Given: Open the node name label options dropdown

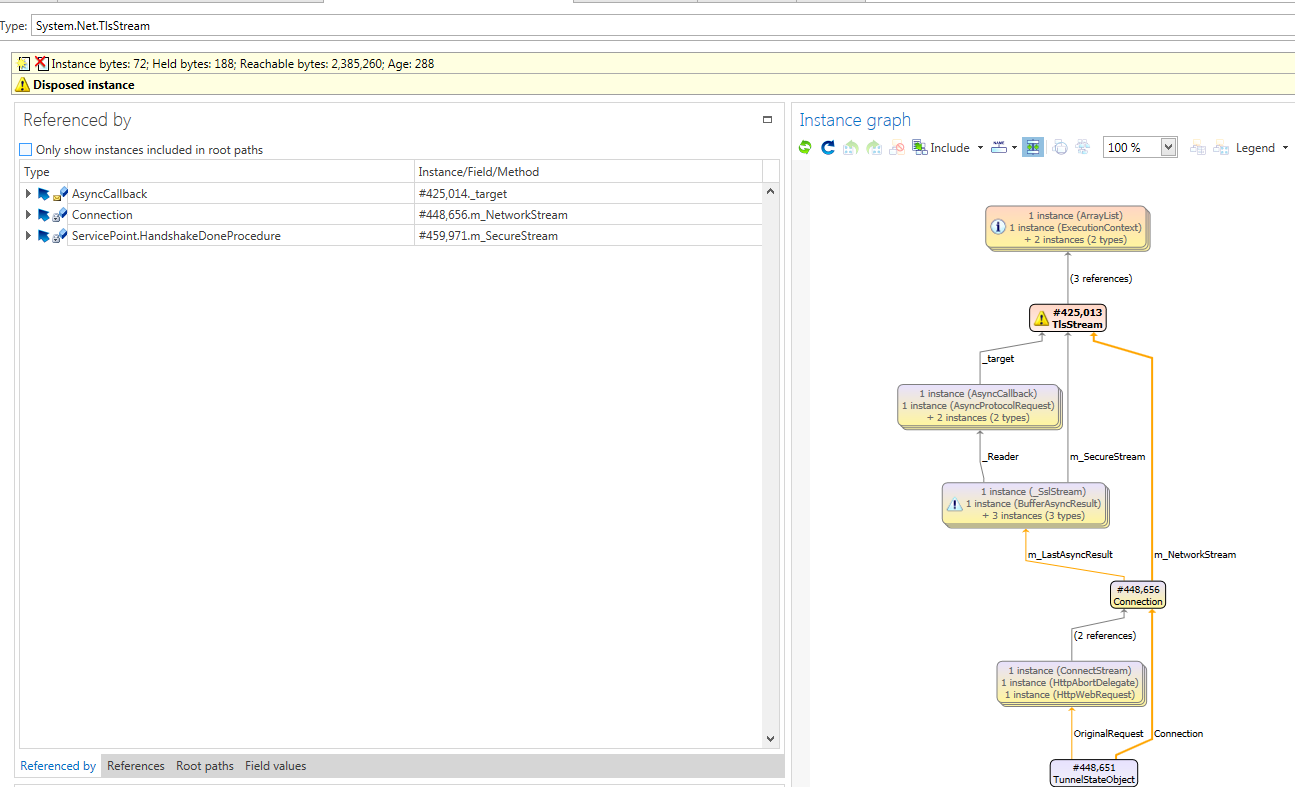Looking at the screenshot, I should (x=1004, y=148).
